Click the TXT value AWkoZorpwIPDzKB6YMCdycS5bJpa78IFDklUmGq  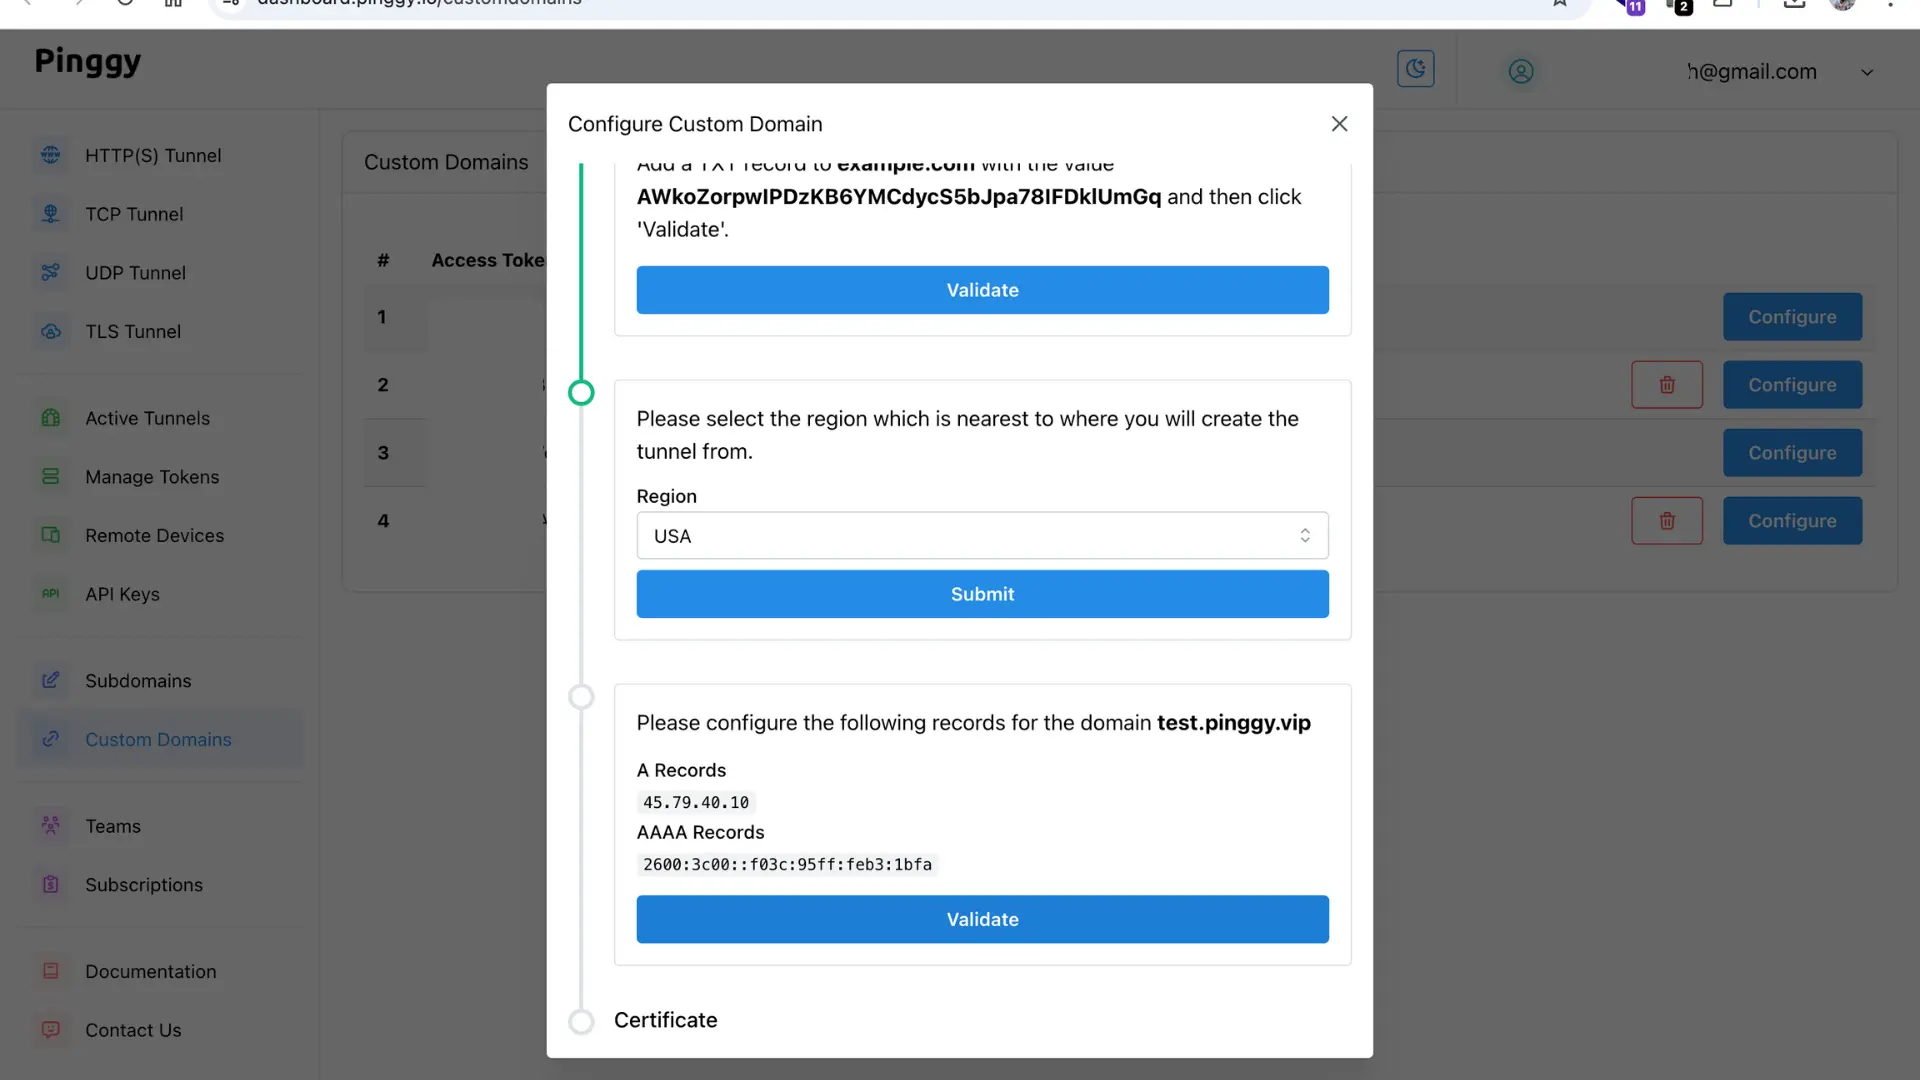(x=899, y=197)
